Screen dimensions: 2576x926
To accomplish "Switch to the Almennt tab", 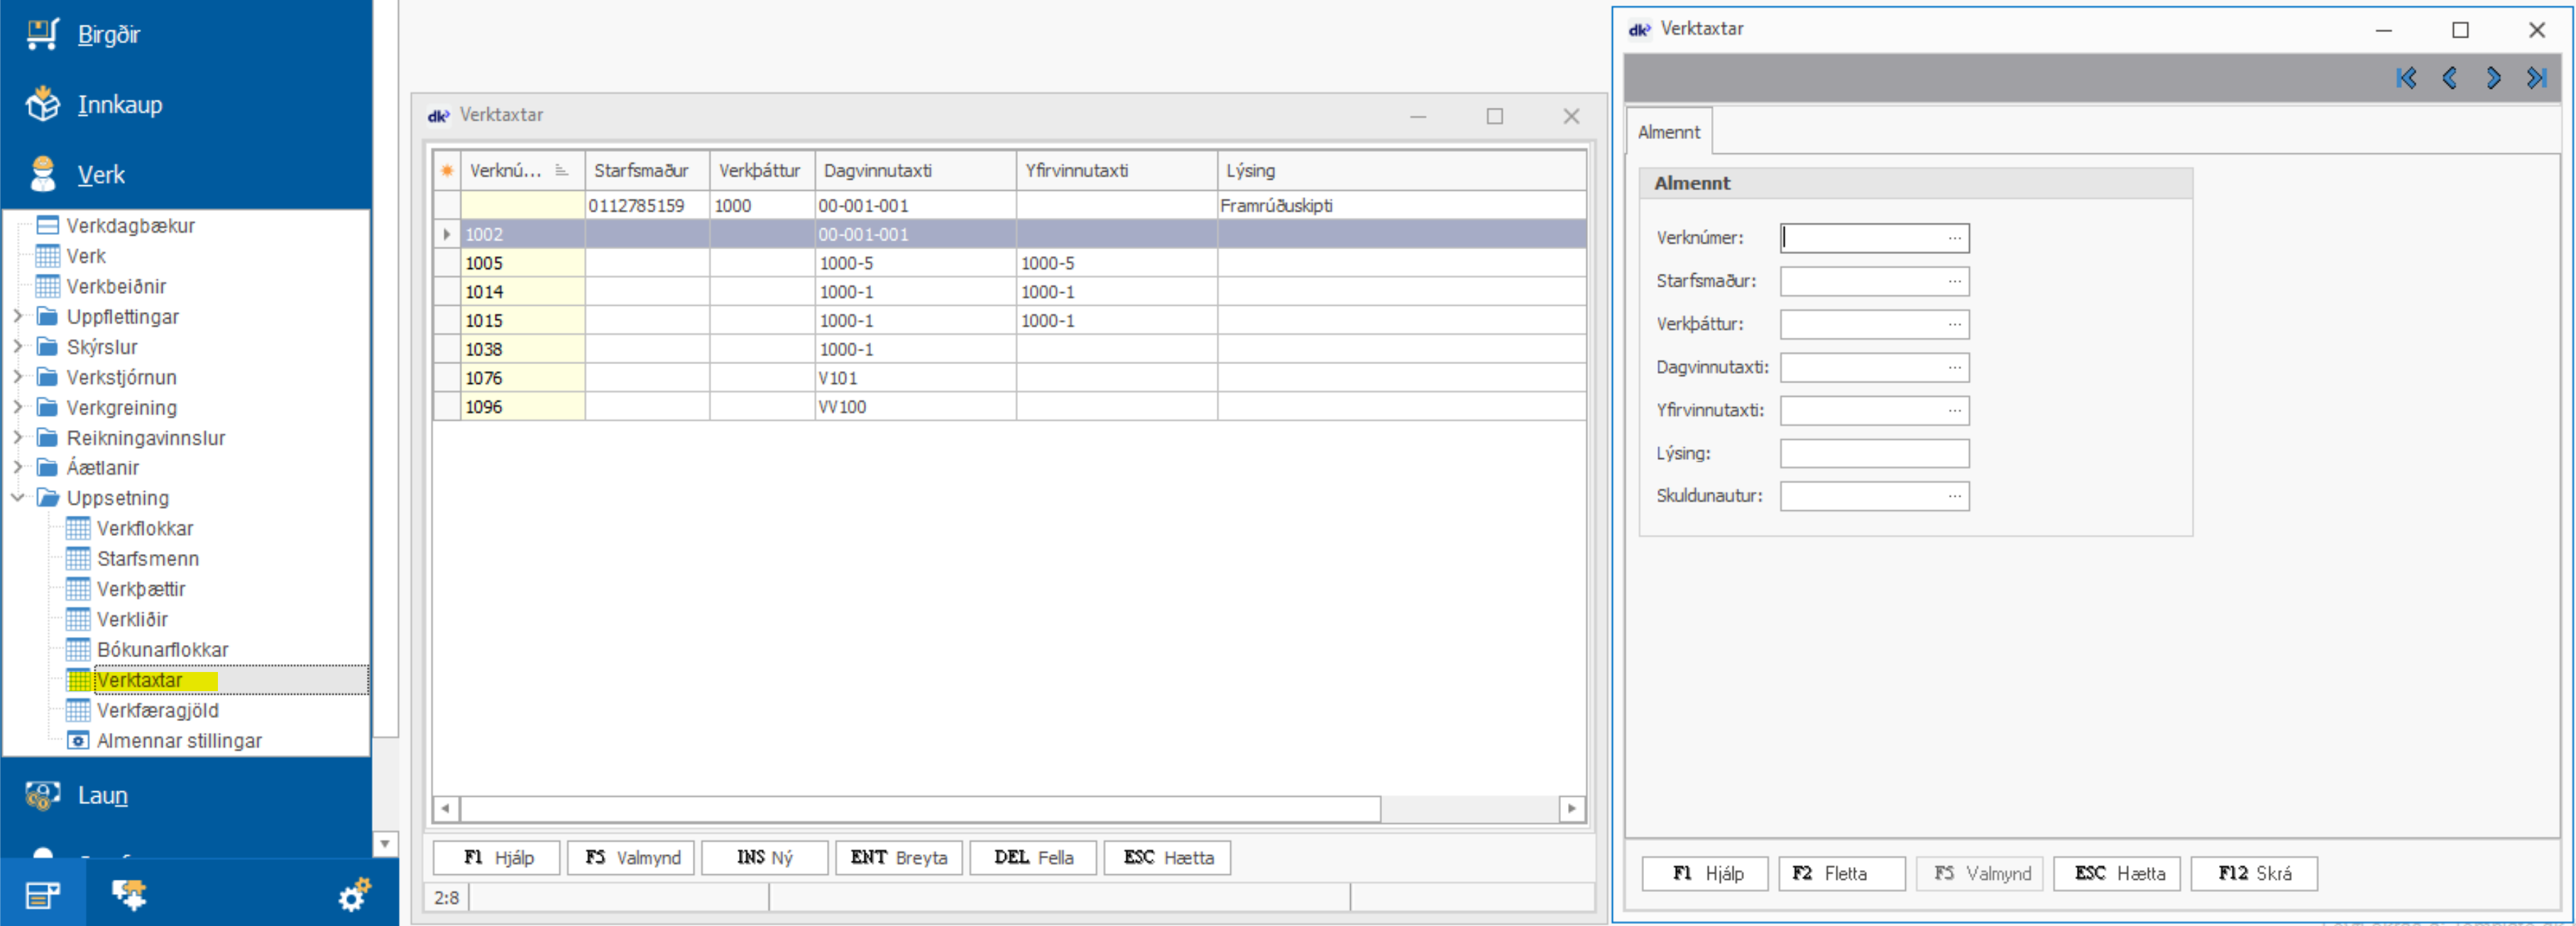I will coord(1668,132).
